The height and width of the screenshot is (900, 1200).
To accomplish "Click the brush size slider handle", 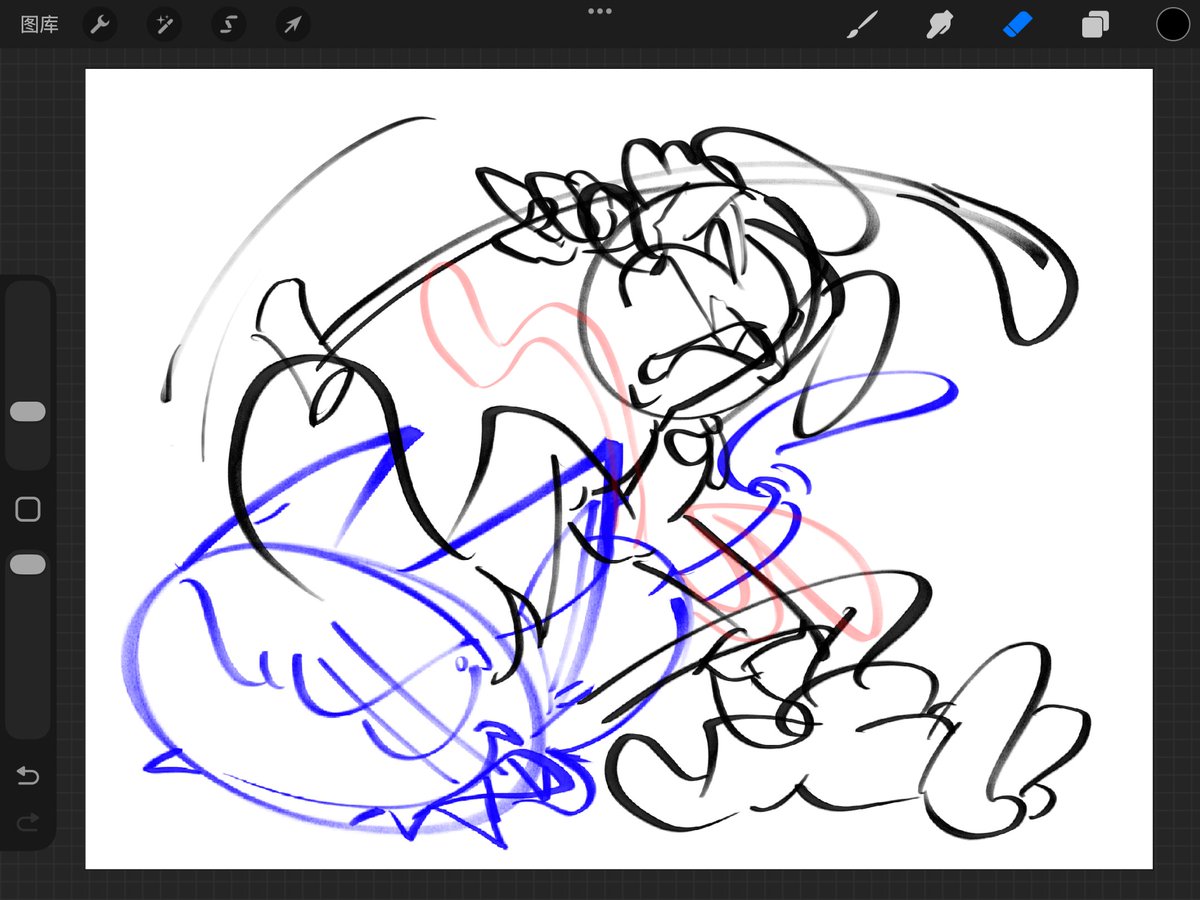I will point(28,412).
